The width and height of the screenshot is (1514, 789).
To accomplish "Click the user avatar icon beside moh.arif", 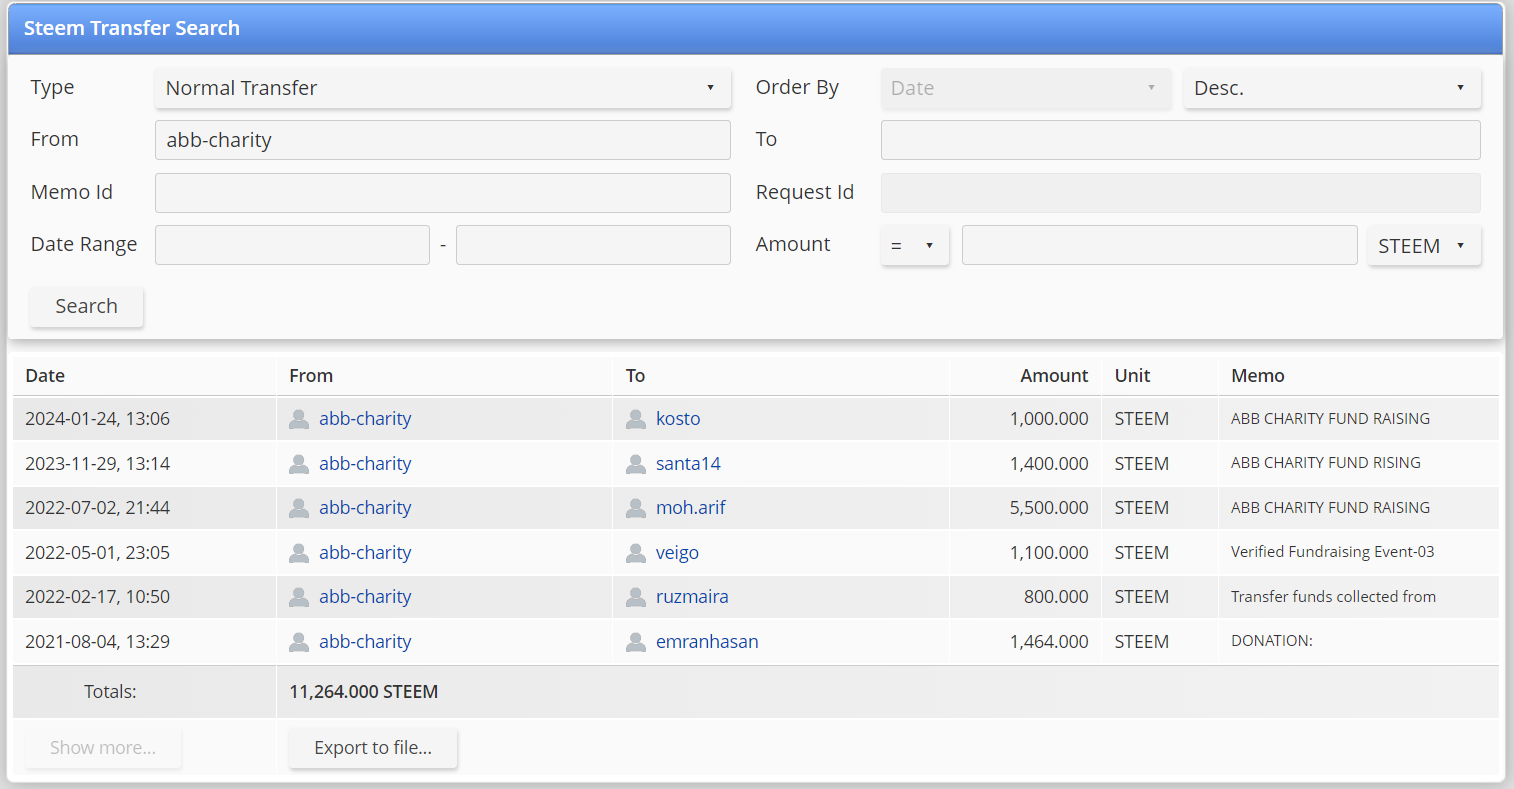I will [636, 508].
